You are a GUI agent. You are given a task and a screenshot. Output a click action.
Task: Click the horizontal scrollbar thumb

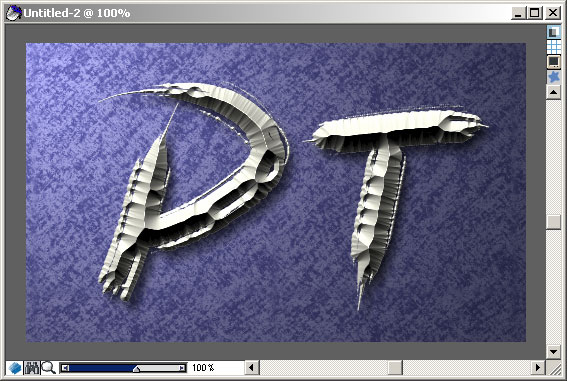395,368
